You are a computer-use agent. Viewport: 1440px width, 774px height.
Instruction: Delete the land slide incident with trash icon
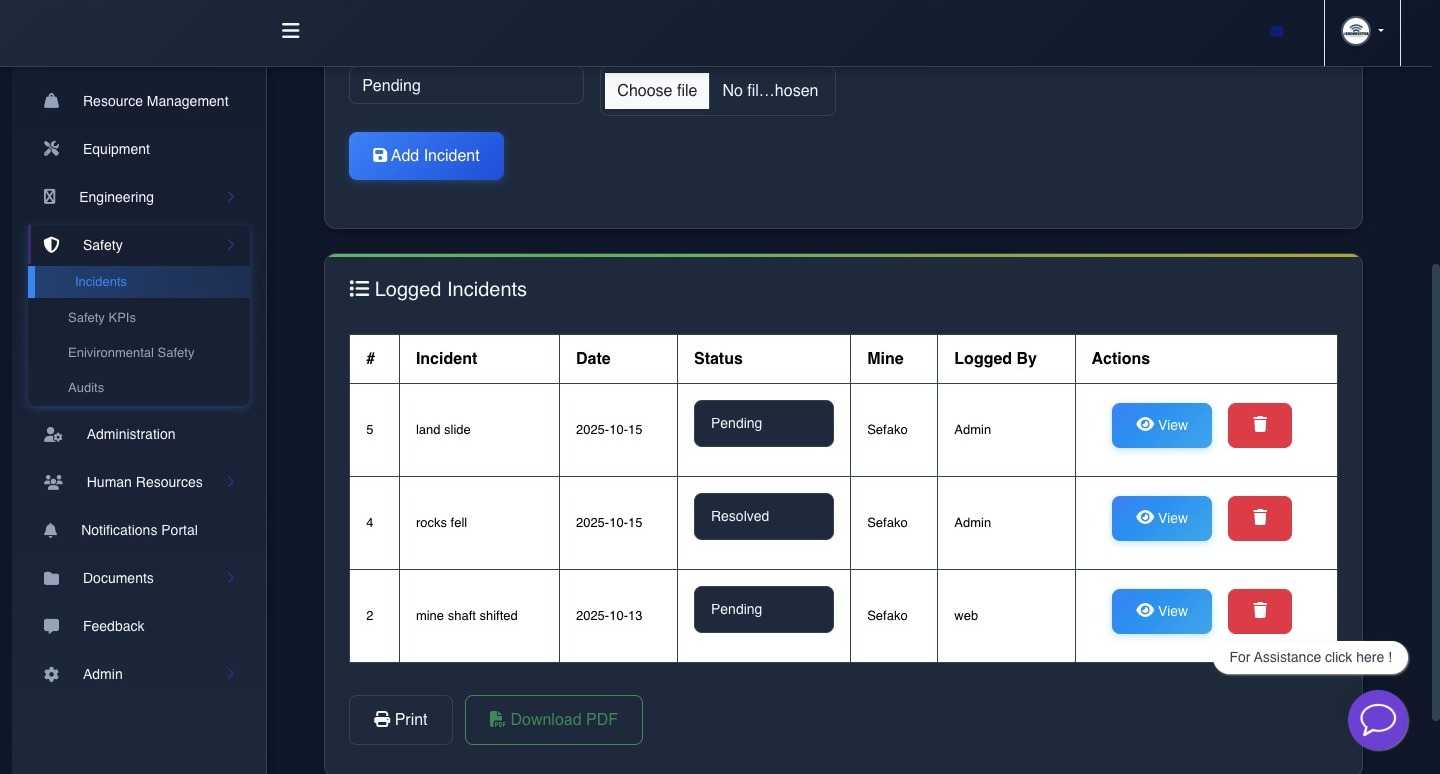1259,425
